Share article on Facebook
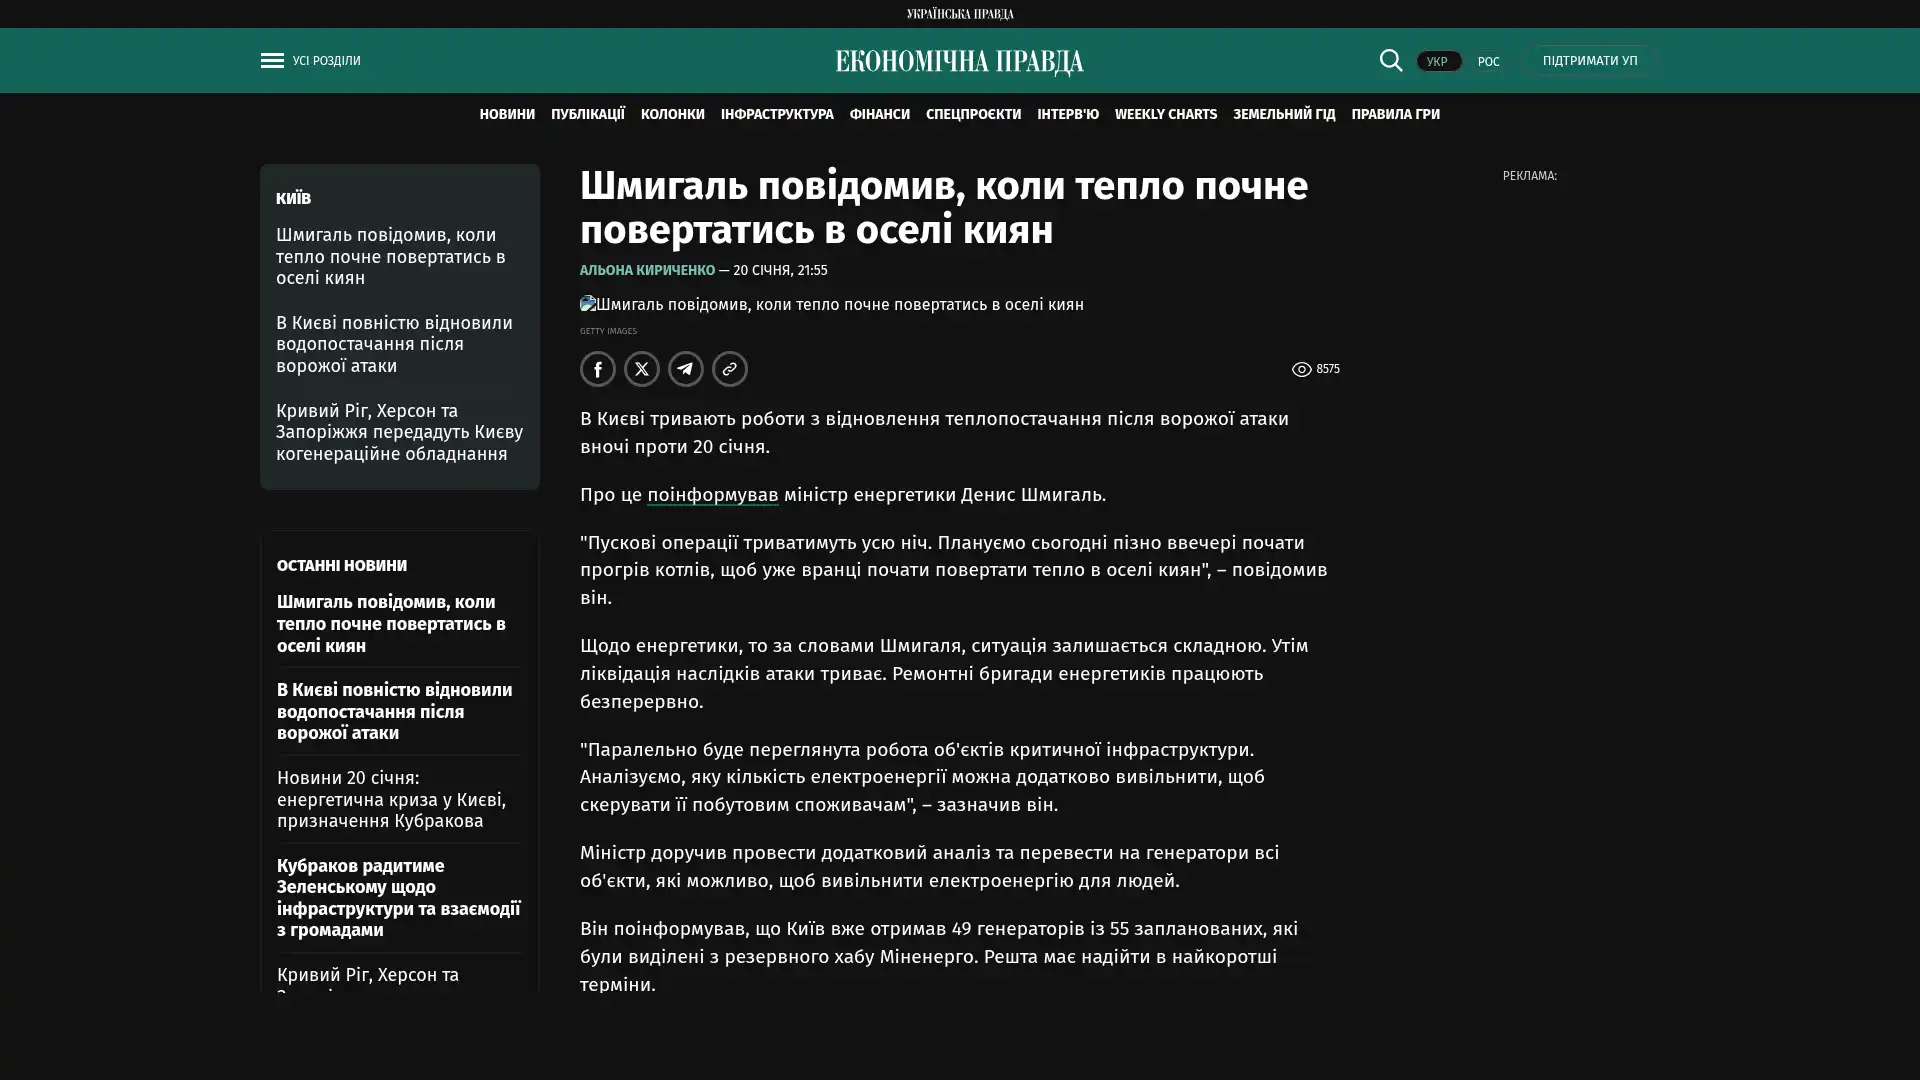The image size is (1920, 1080). tap(597, 369)
